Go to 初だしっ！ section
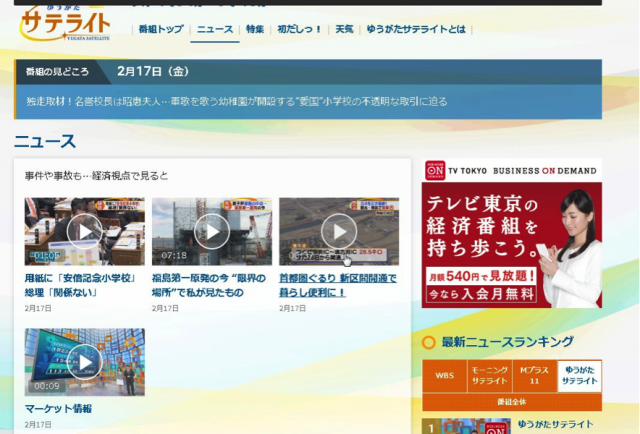This screenshot has height=434, width=640. [300, 29]
